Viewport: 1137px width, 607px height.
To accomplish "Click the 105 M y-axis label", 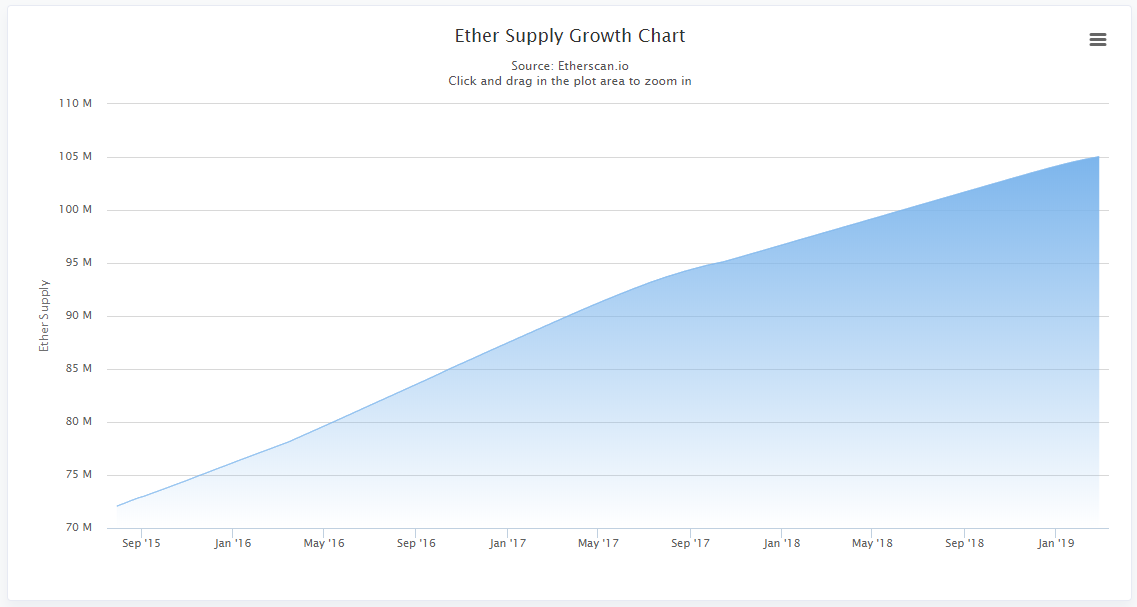I will [75, 157].
